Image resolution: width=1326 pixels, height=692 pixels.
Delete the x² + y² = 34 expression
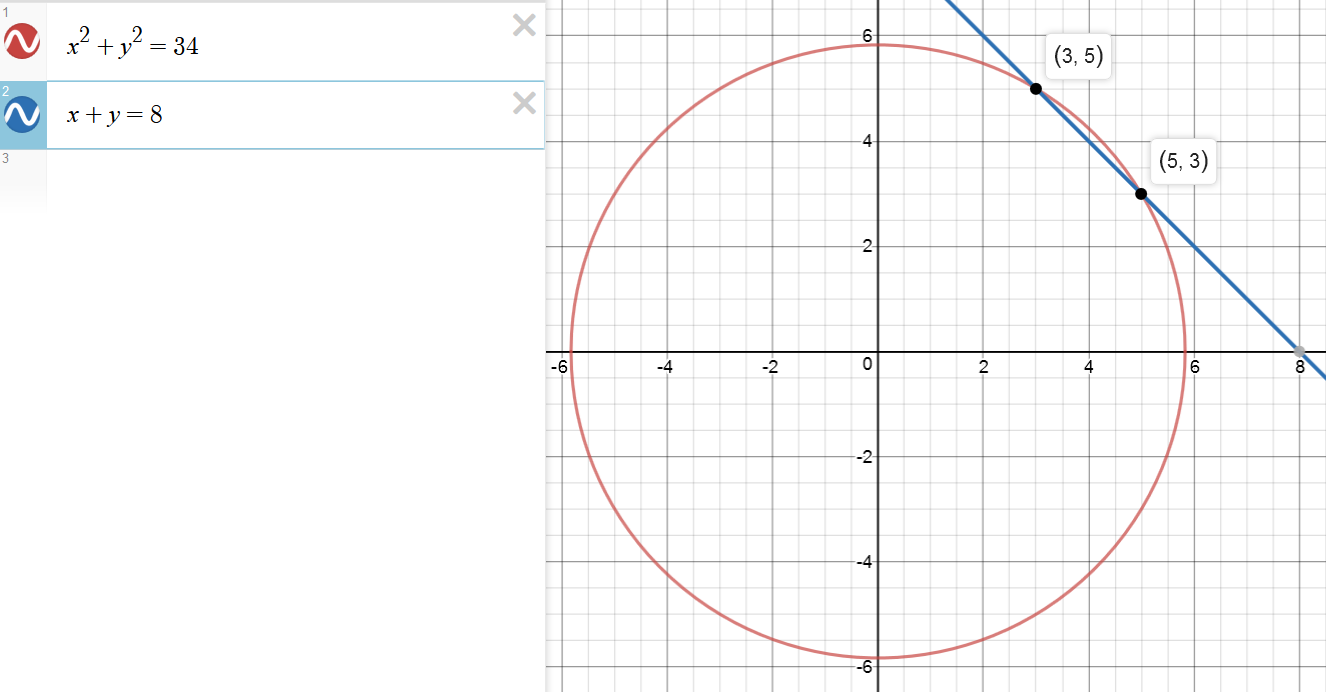pyautogui.click(x=524, y=26)
